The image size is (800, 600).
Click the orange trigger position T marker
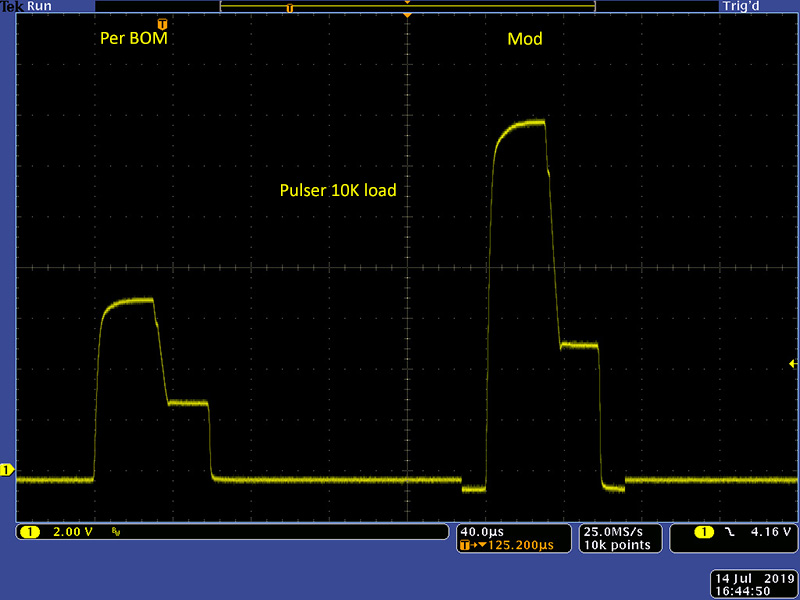[x=162, y=23]
